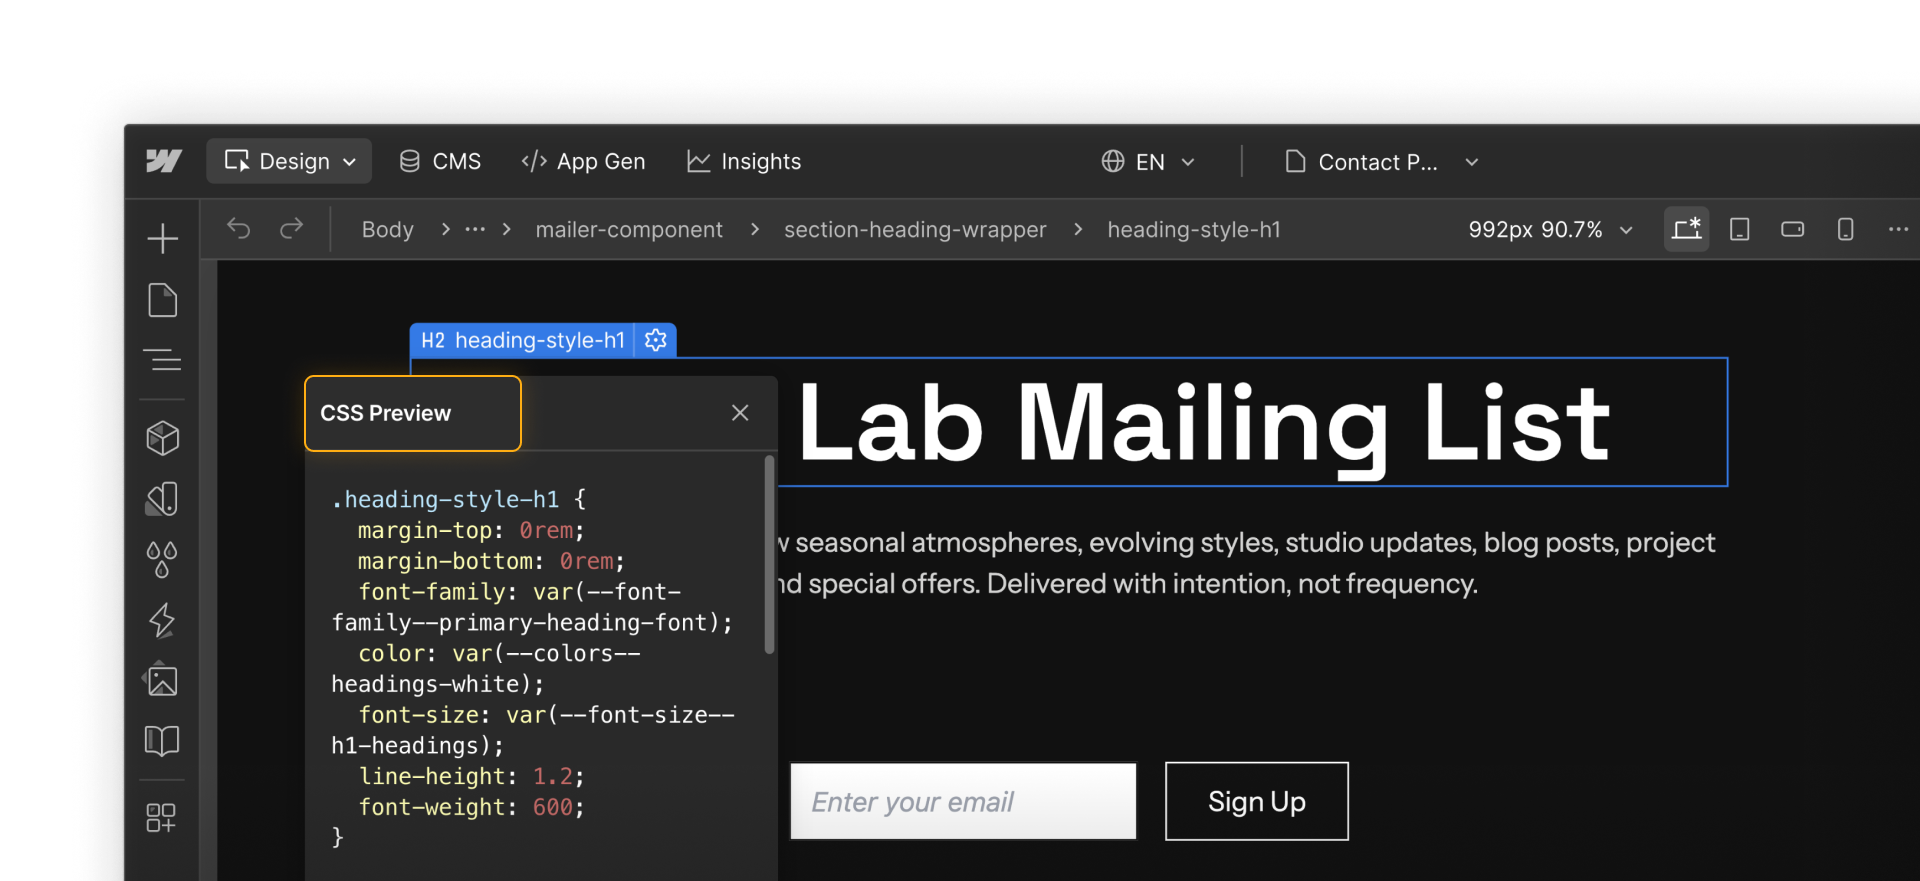Select section-heading-wrapper in the breadcrumb

915,229
